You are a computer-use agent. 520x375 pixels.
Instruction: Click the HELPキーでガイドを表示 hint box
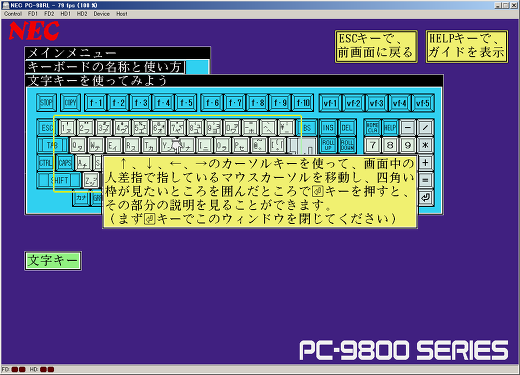[467, 46]
